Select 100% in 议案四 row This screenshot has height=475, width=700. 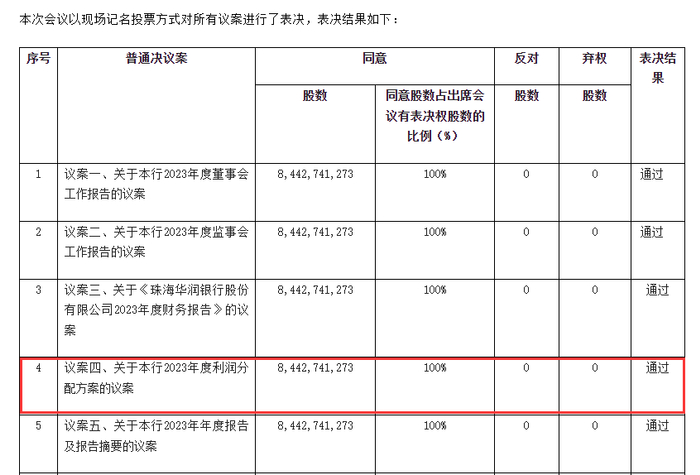point(435,368)
